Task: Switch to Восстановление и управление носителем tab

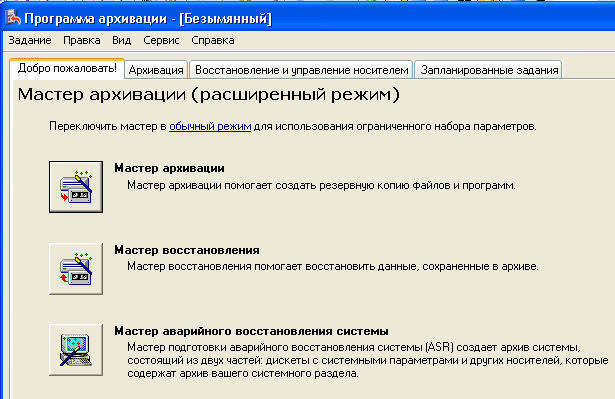Action: 301,70
